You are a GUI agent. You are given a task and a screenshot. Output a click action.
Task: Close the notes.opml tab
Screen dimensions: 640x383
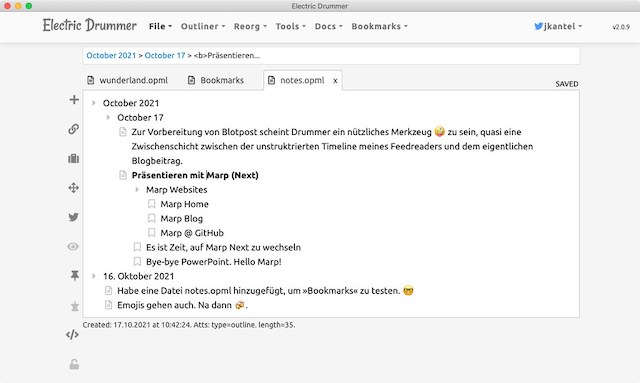click(335, 81)
